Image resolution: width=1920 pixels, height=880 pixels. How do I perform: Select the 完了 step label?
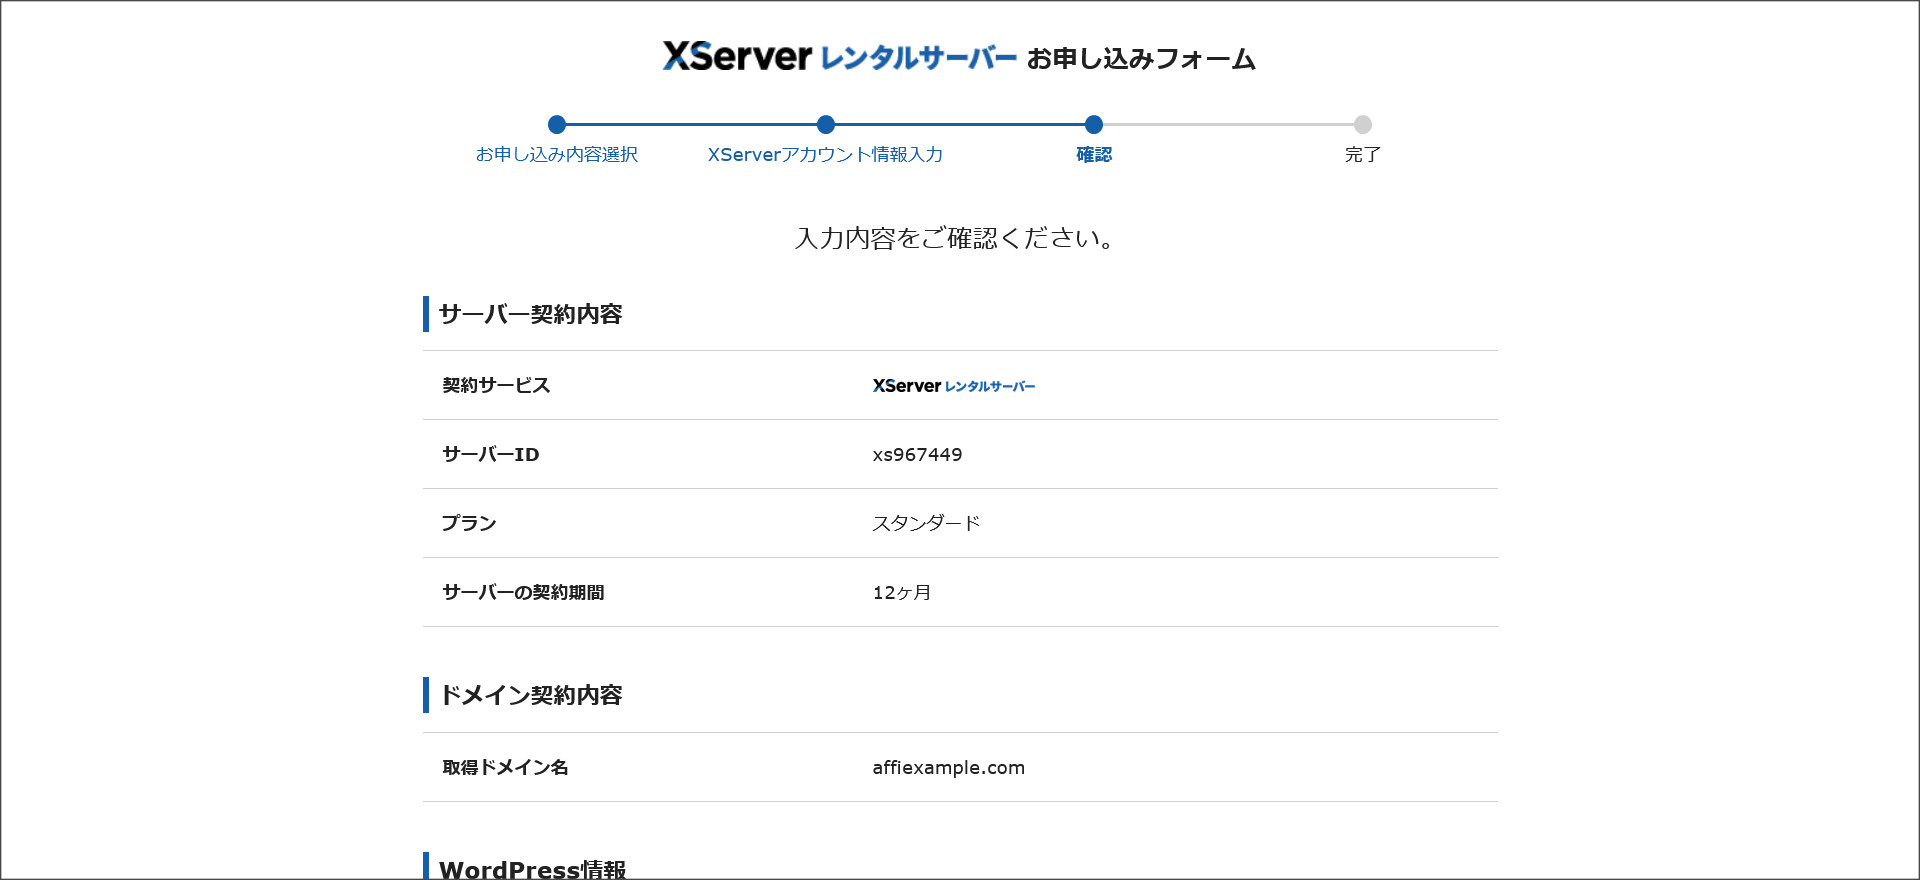coord(1363,155)
